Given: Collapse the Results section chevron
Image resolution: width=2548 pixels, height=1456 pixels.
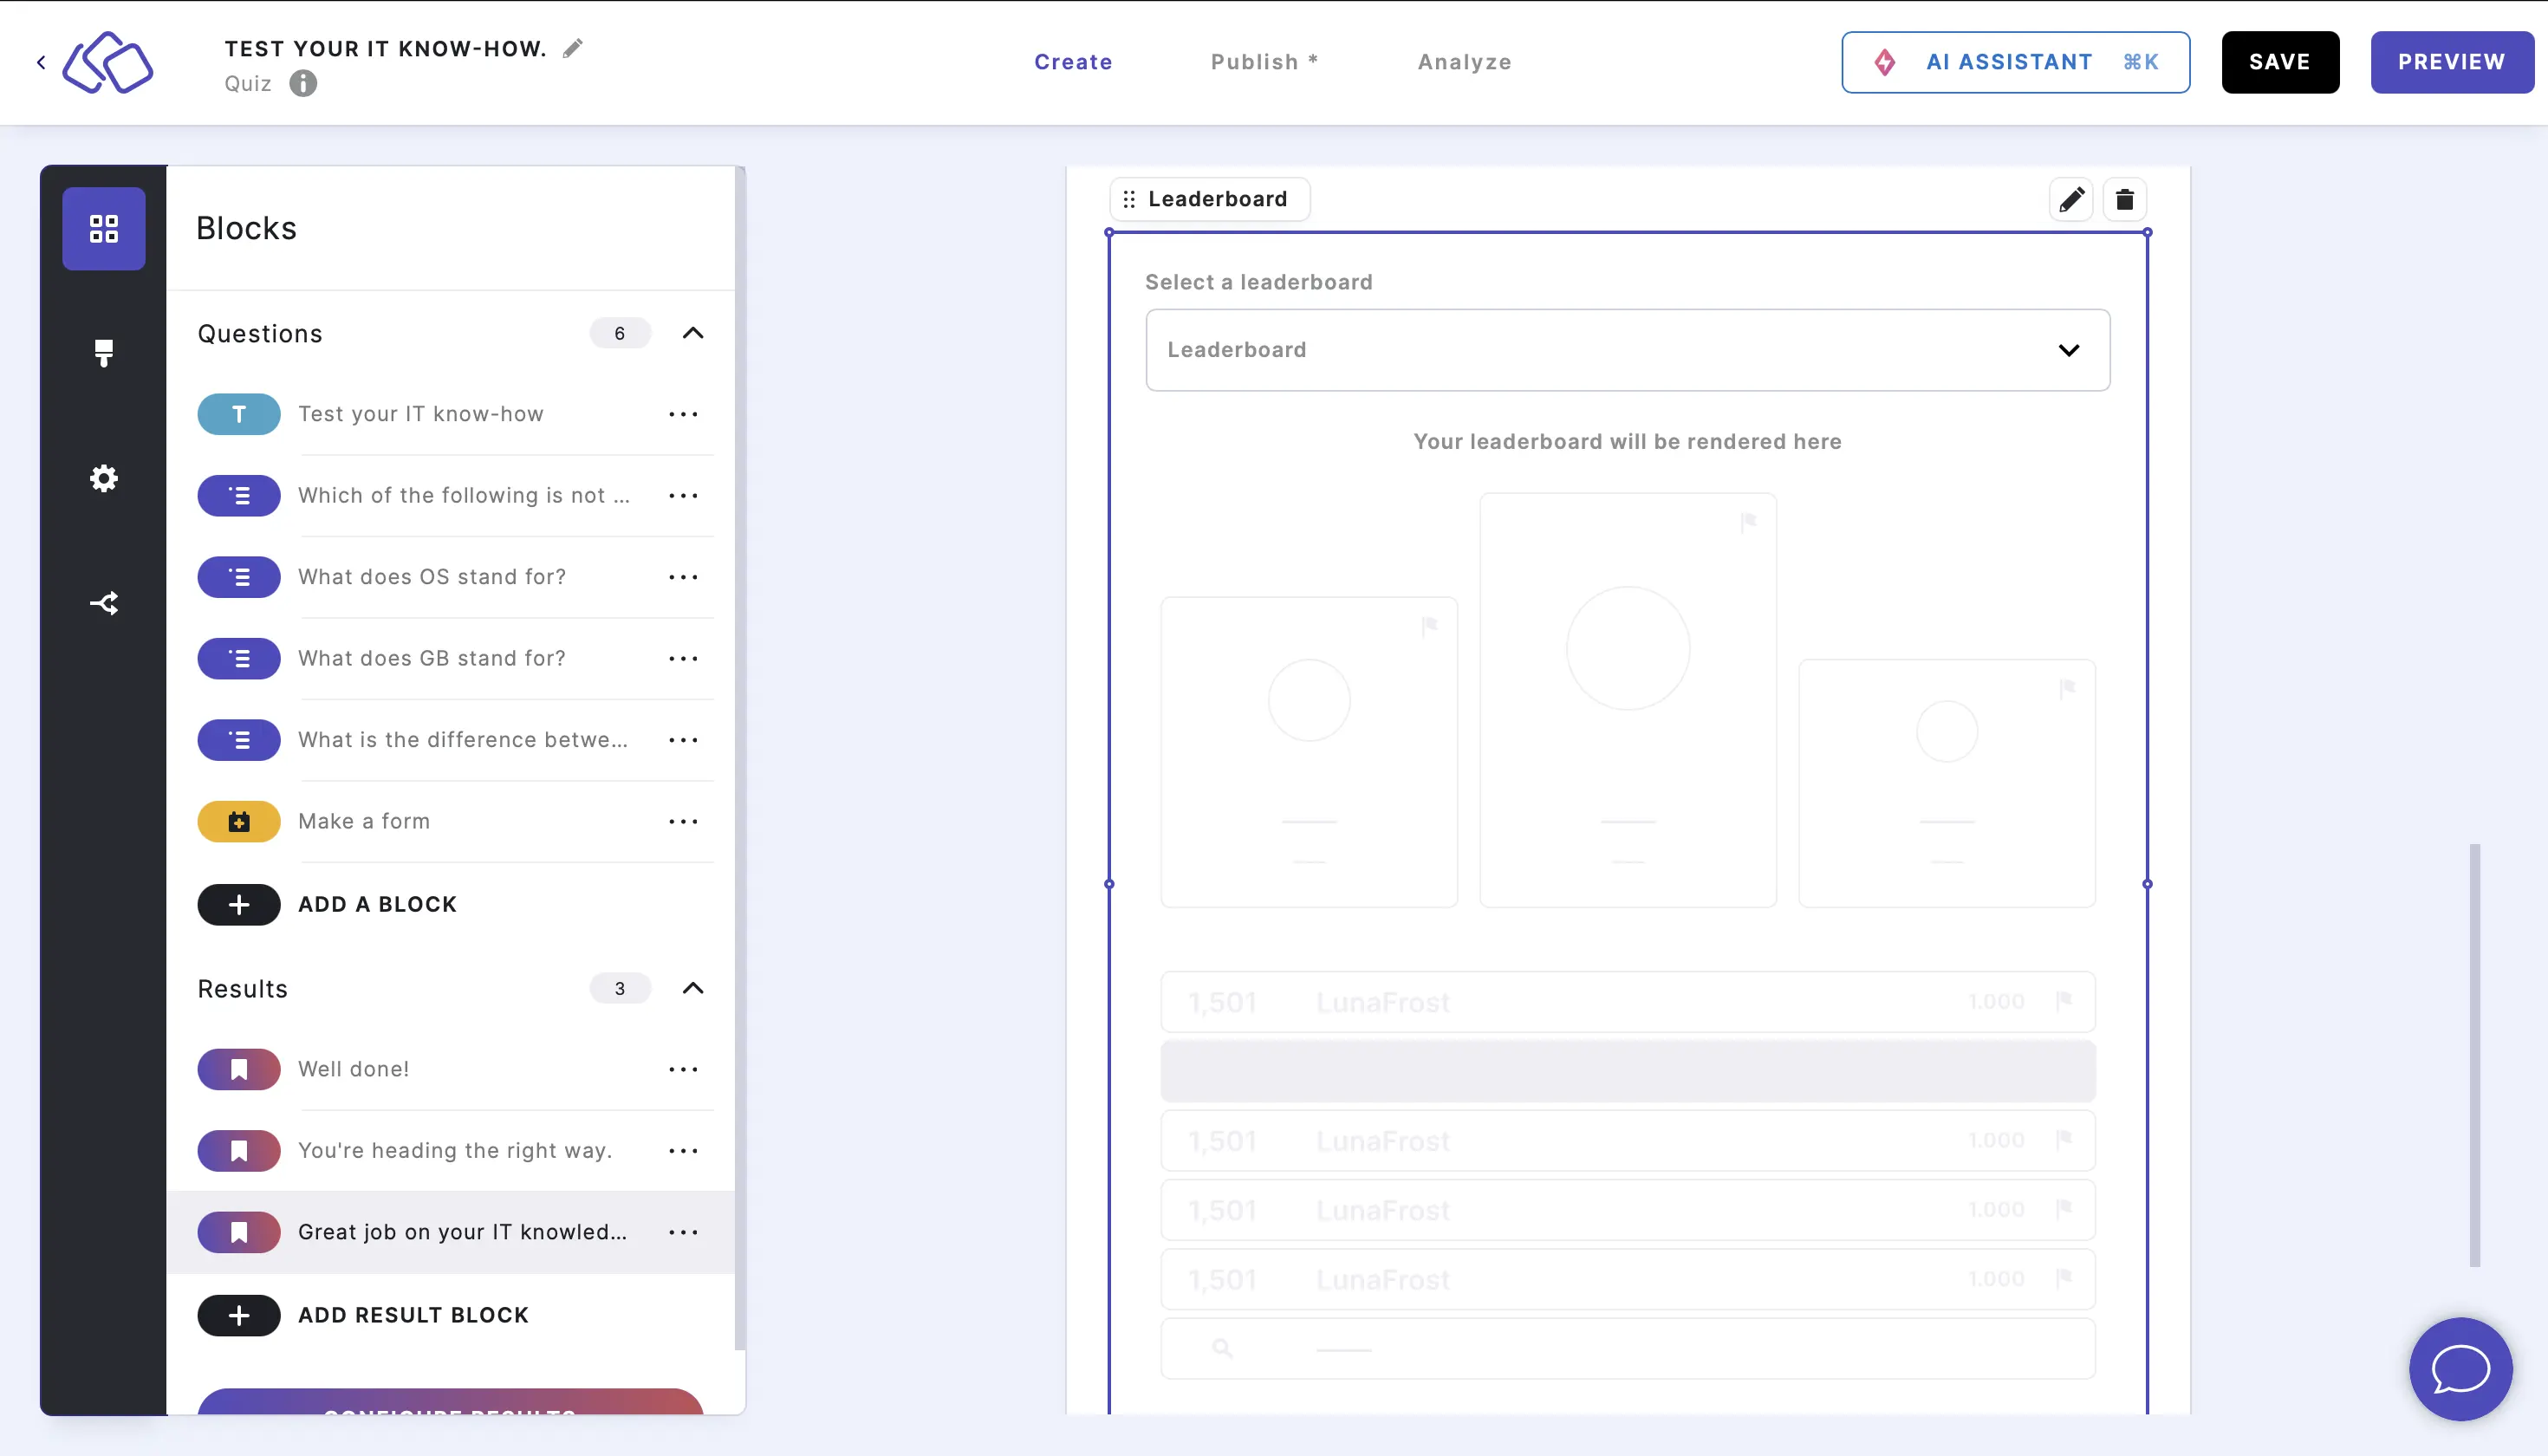Looking at the screenshot, I should tap(693, 989).
